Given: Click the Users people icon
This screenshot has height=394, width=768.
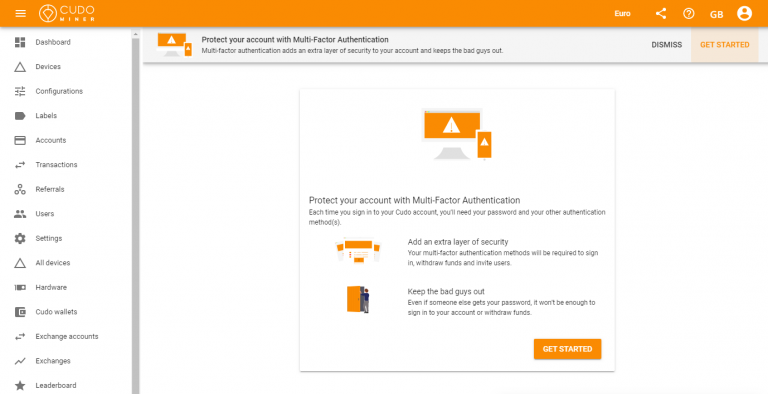Looking at the screenshot, I should [x=20, y=214].
